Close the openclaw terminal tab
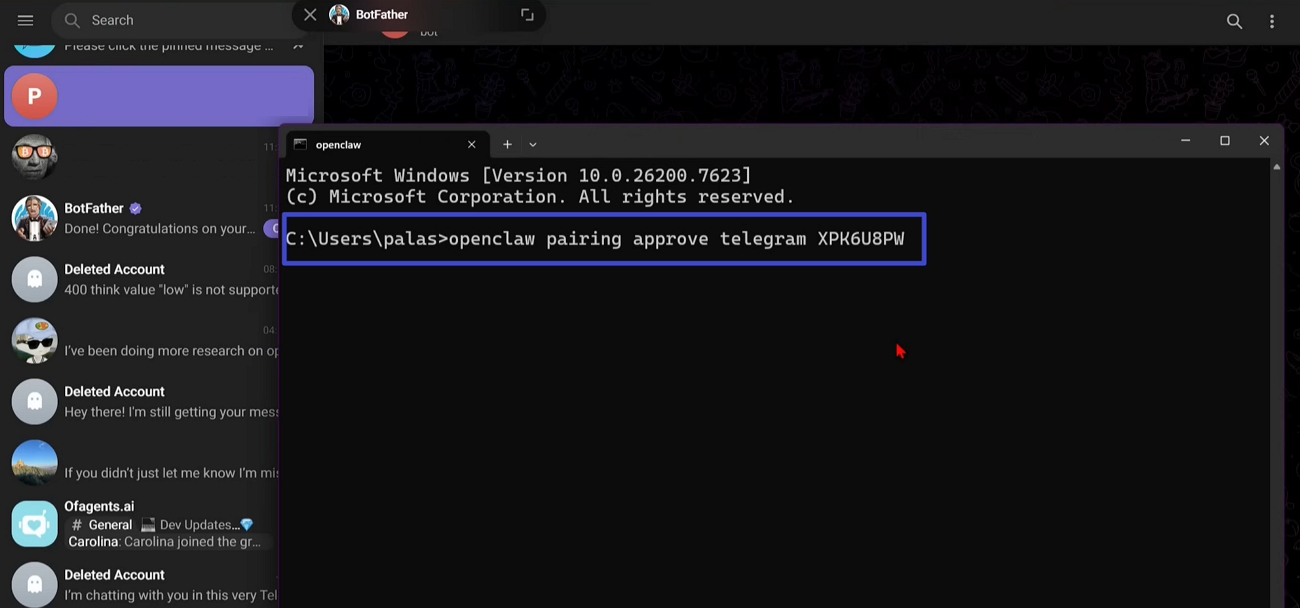1300x608 pixels. pos(472,144)
